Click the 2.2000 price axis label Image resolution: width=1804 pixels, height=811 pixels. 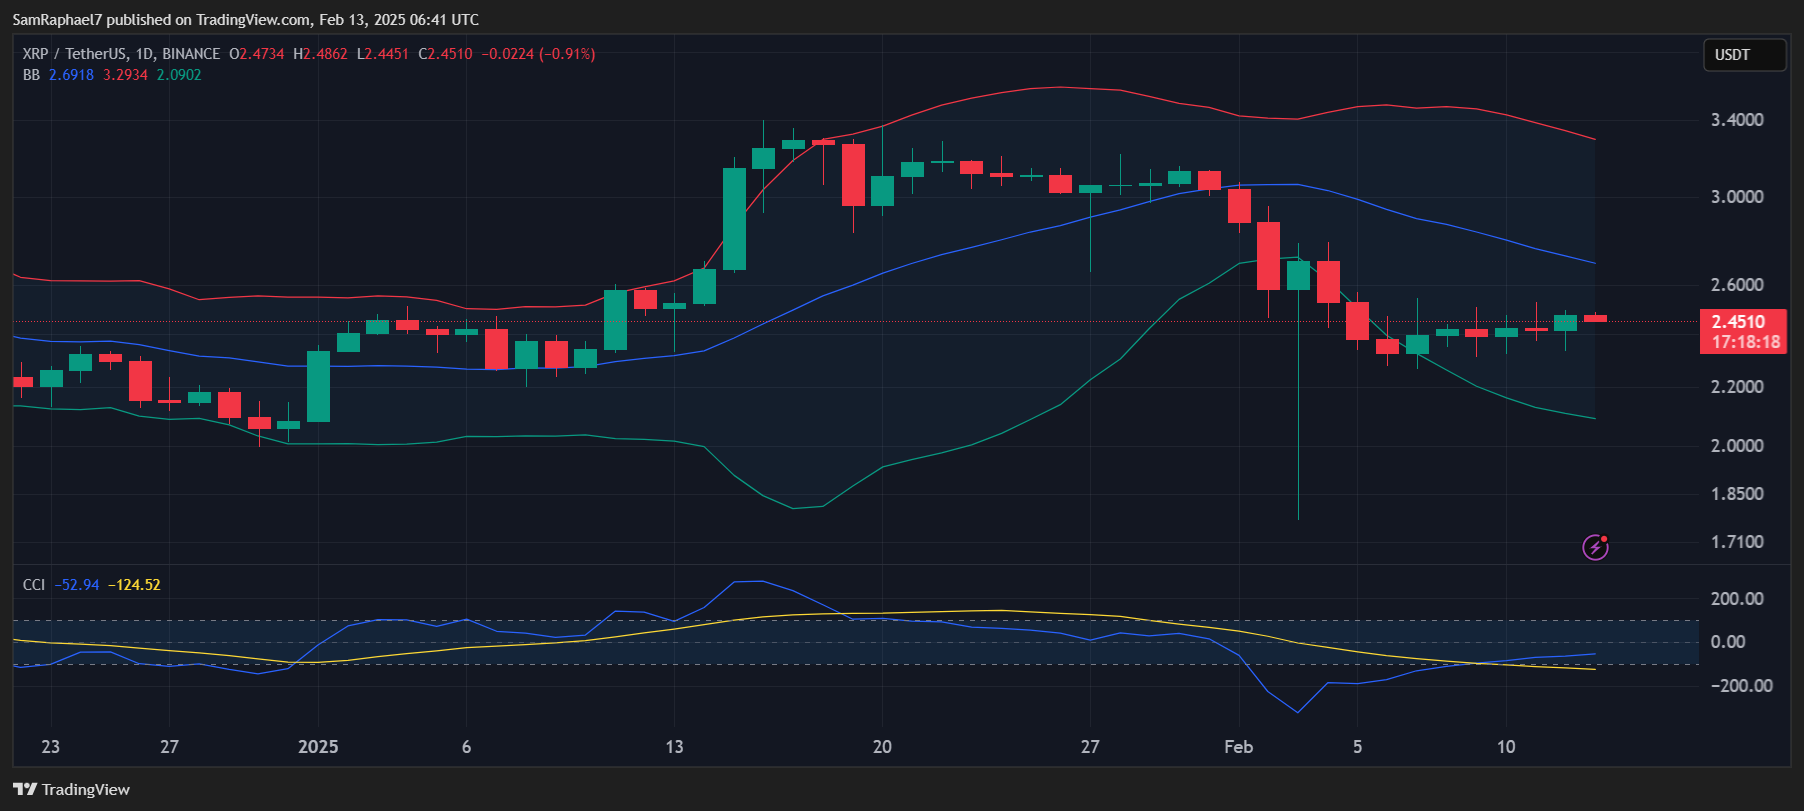[x=1737, y=387]
